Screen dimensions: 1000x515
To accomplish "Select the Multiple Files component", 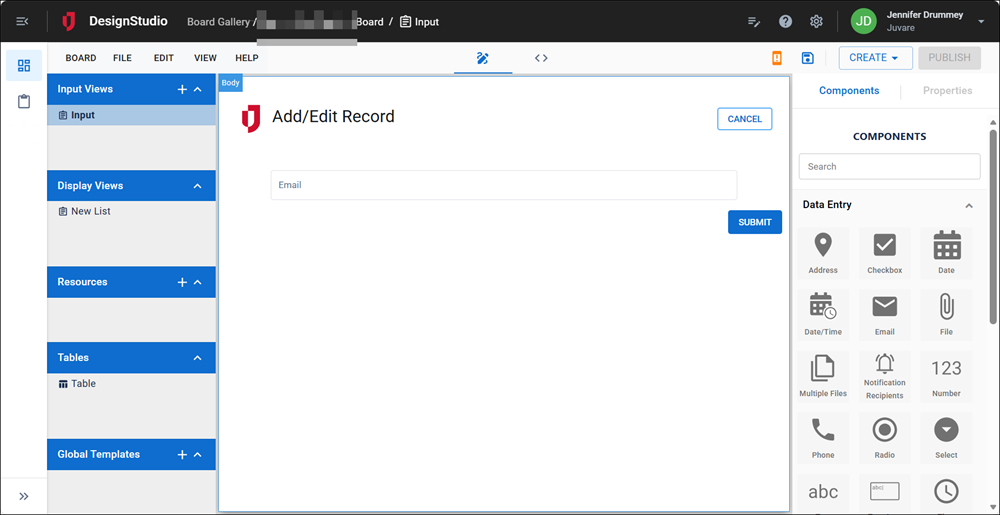I will (823, 377).
